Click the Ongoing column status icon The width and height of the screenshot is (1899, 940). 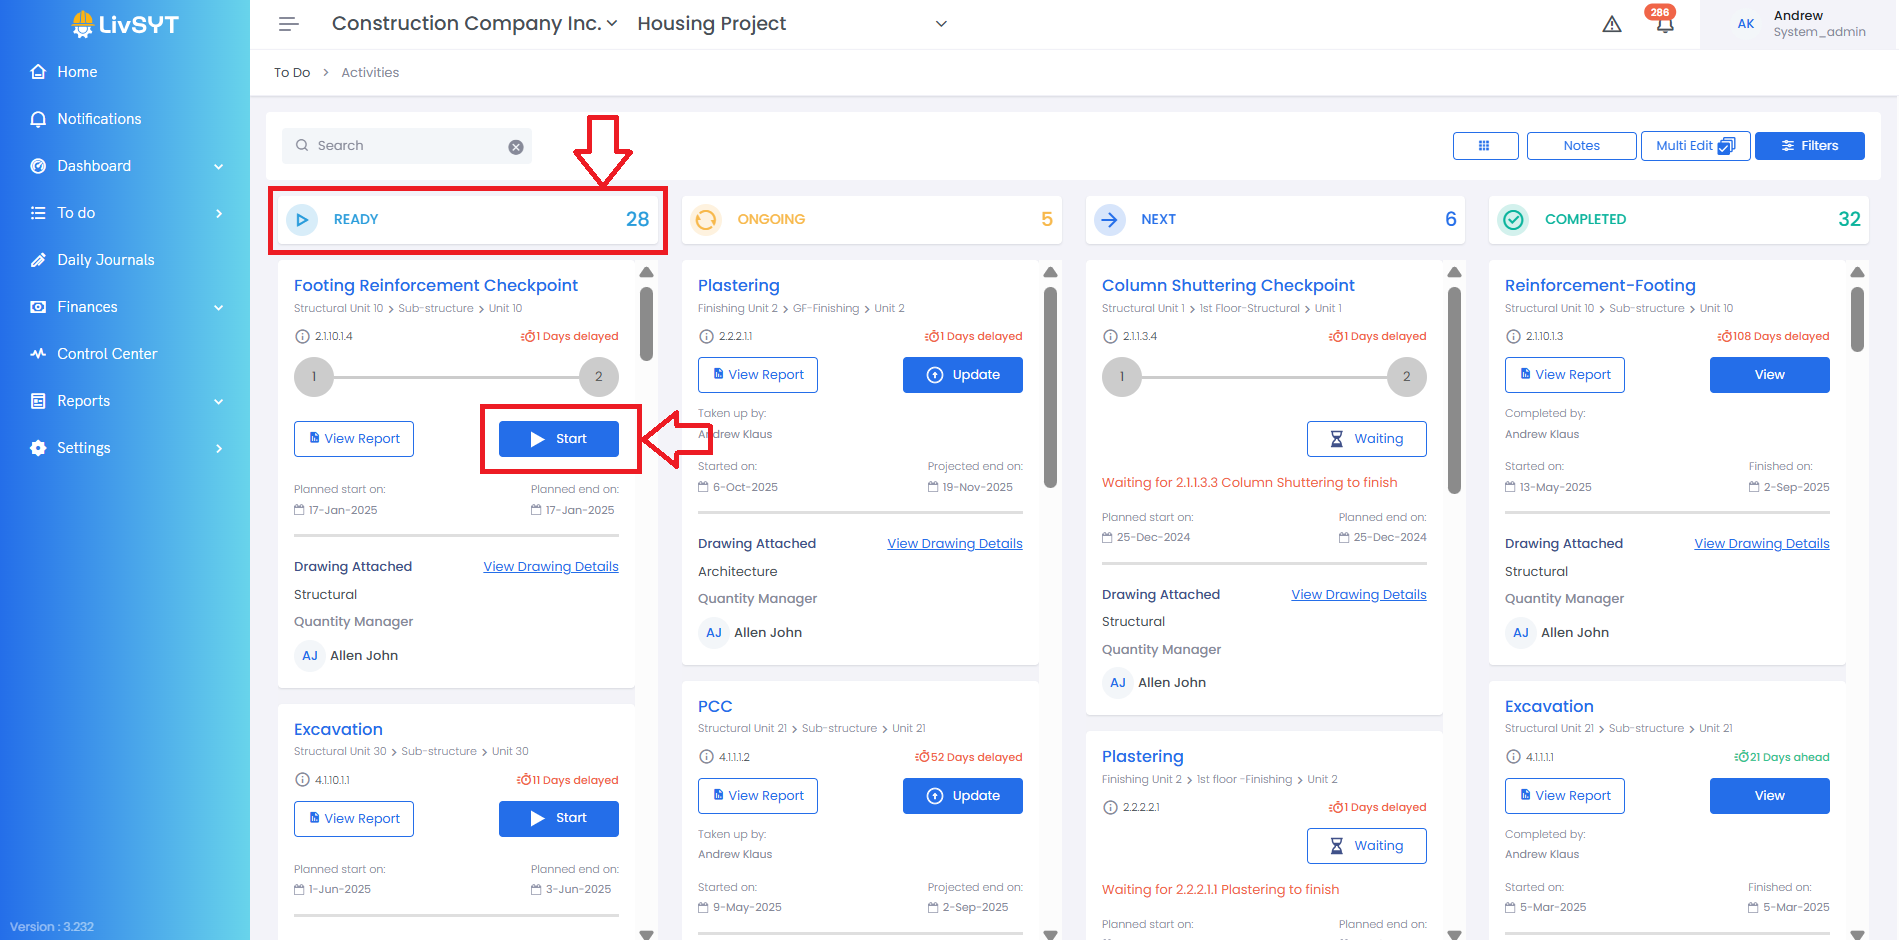point(706,220)
